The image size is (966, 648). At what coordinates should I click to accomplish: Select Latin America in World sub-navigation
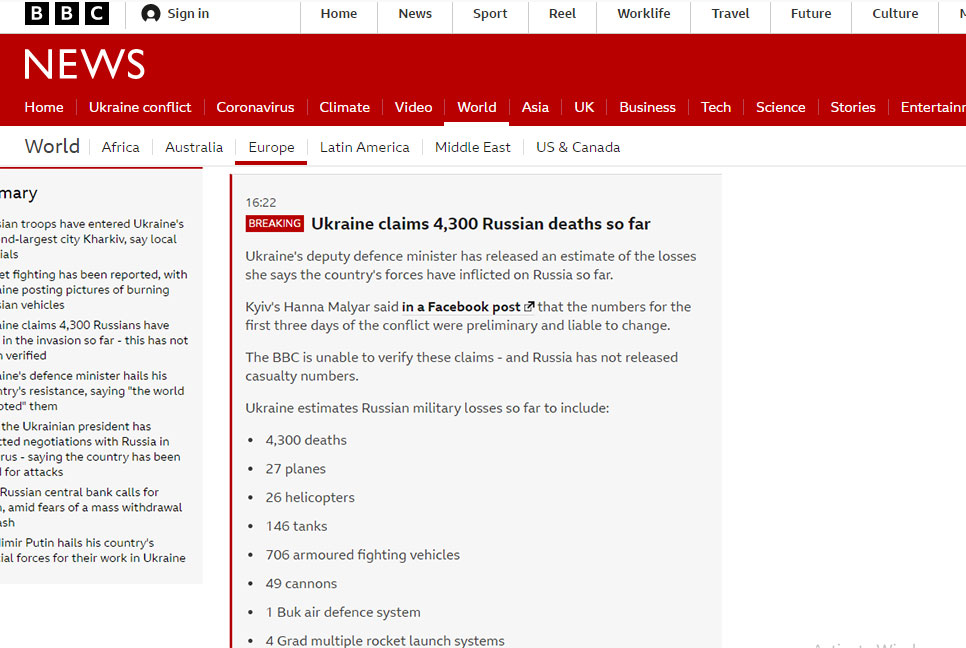click(365, 147)
